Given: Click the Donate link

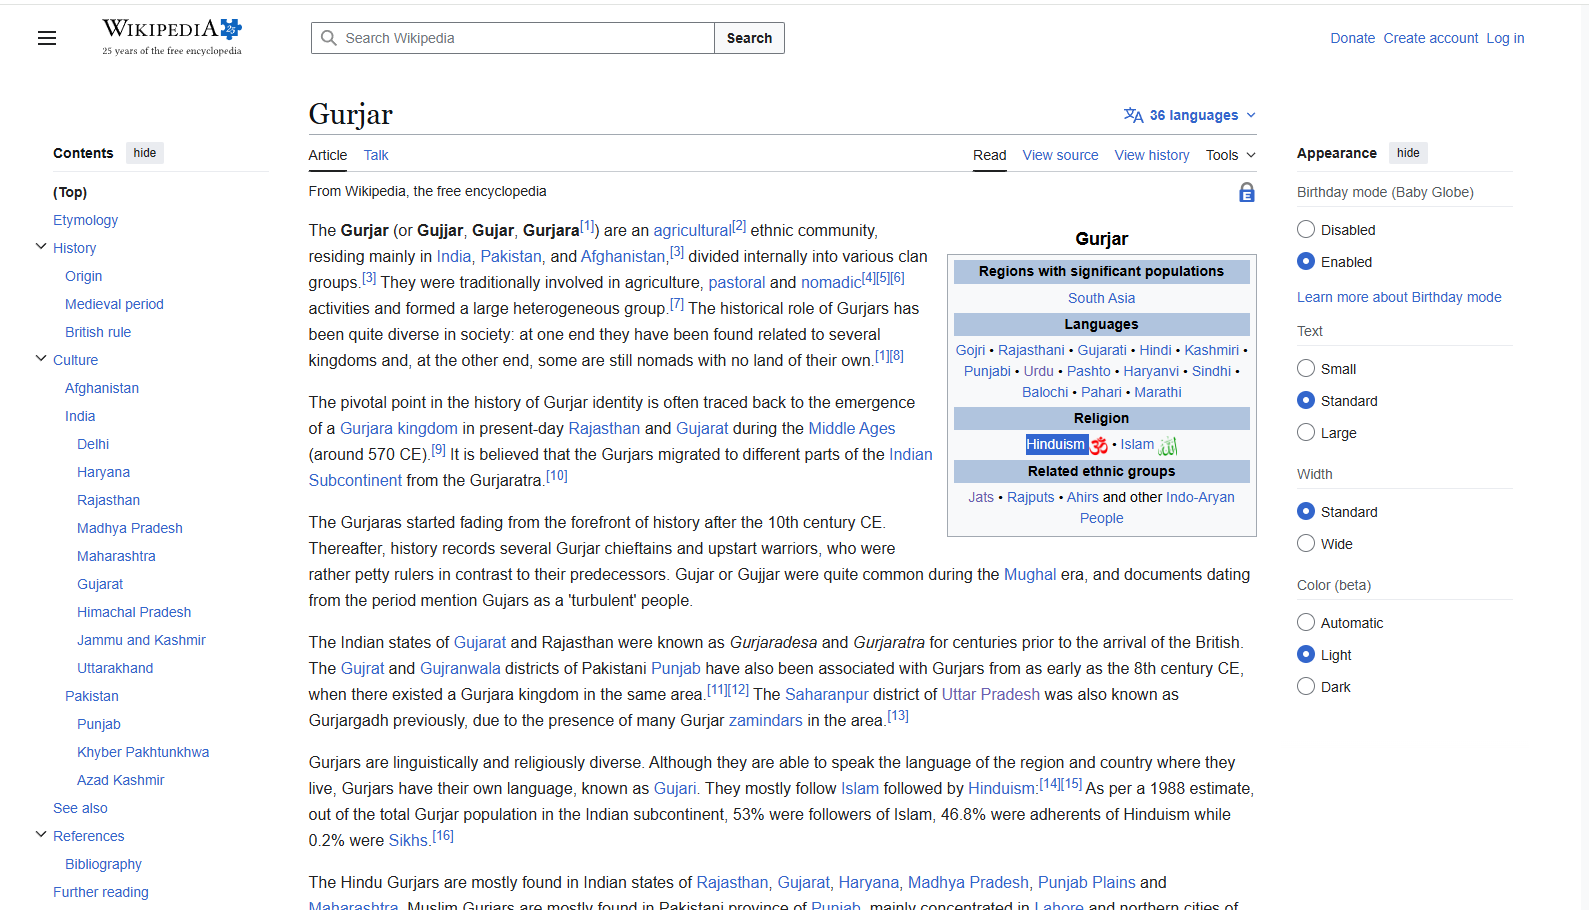Looking at the screenshot, I should click(x=1352, y=38).
